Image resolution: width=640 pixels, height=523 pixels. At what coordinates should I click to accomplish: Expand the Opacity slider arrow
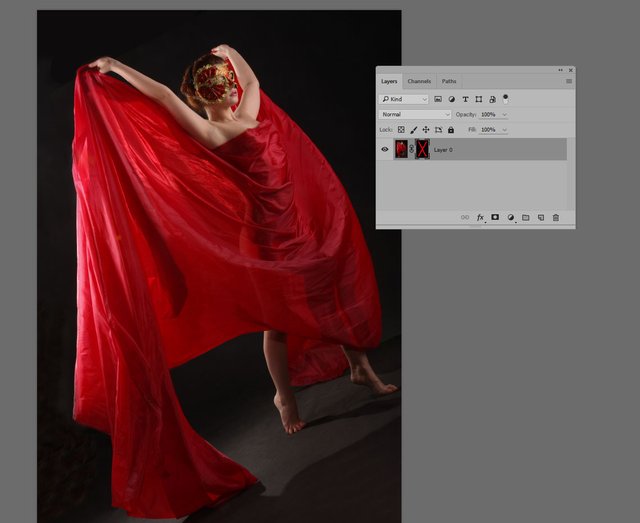coord(504,115)
